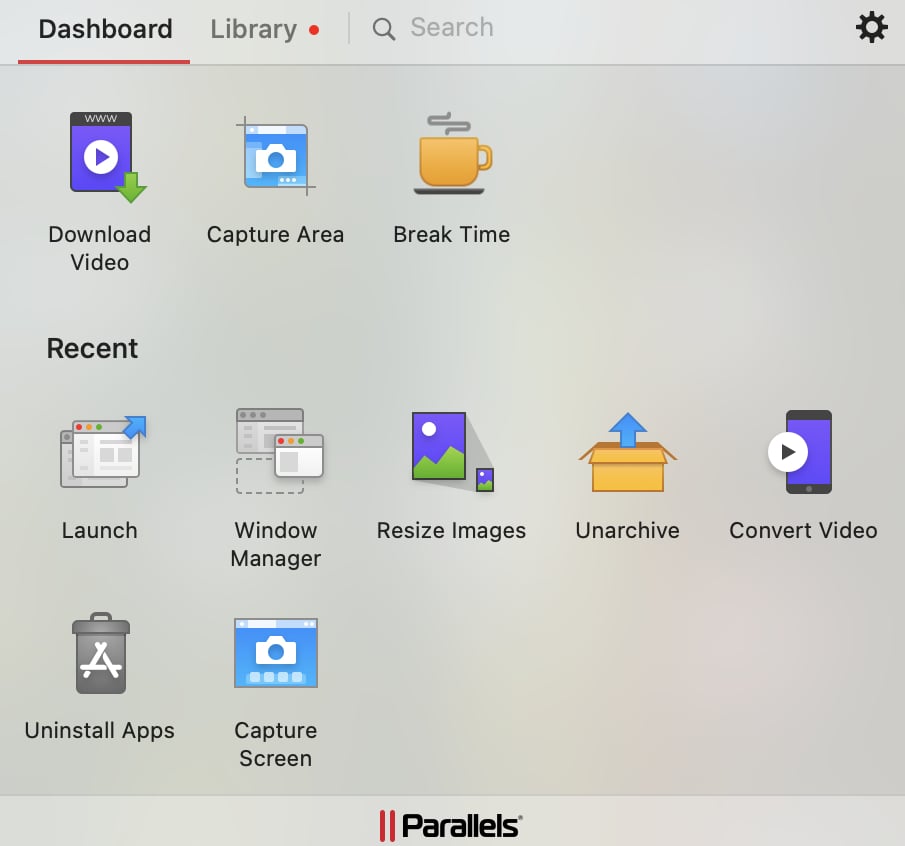Click the "Recent" section heading
905x846 pixels.
92,349
